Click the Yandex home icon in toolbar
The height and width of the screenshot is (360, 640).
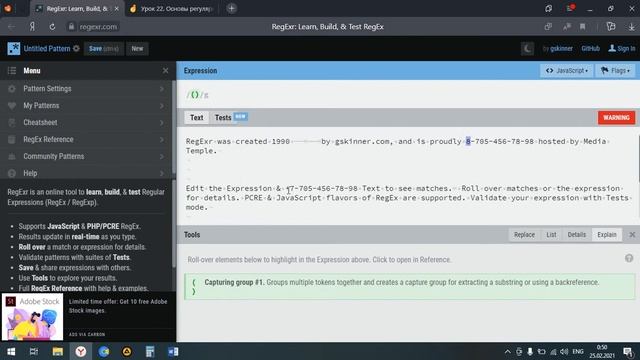point(32,27)
